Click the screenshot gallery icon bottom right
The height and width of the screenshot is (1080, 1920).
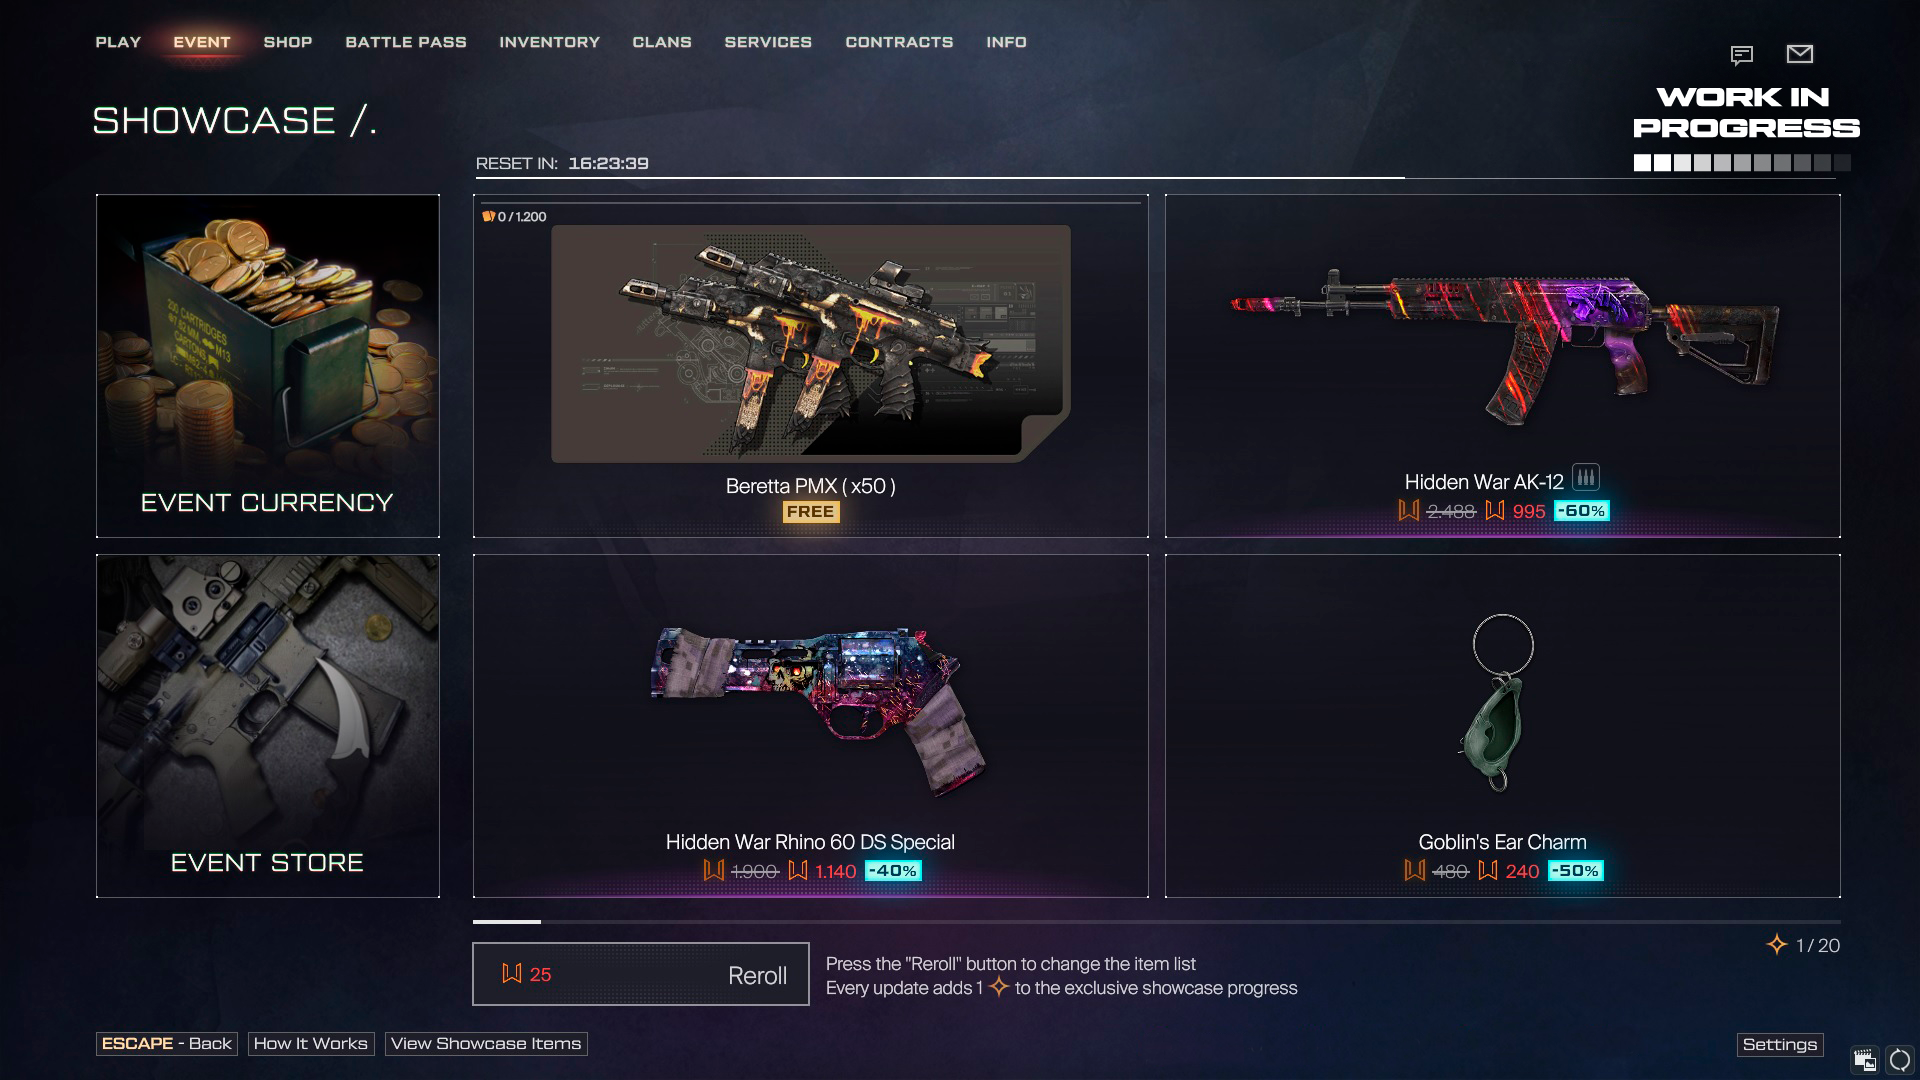coord(1865,1060)
